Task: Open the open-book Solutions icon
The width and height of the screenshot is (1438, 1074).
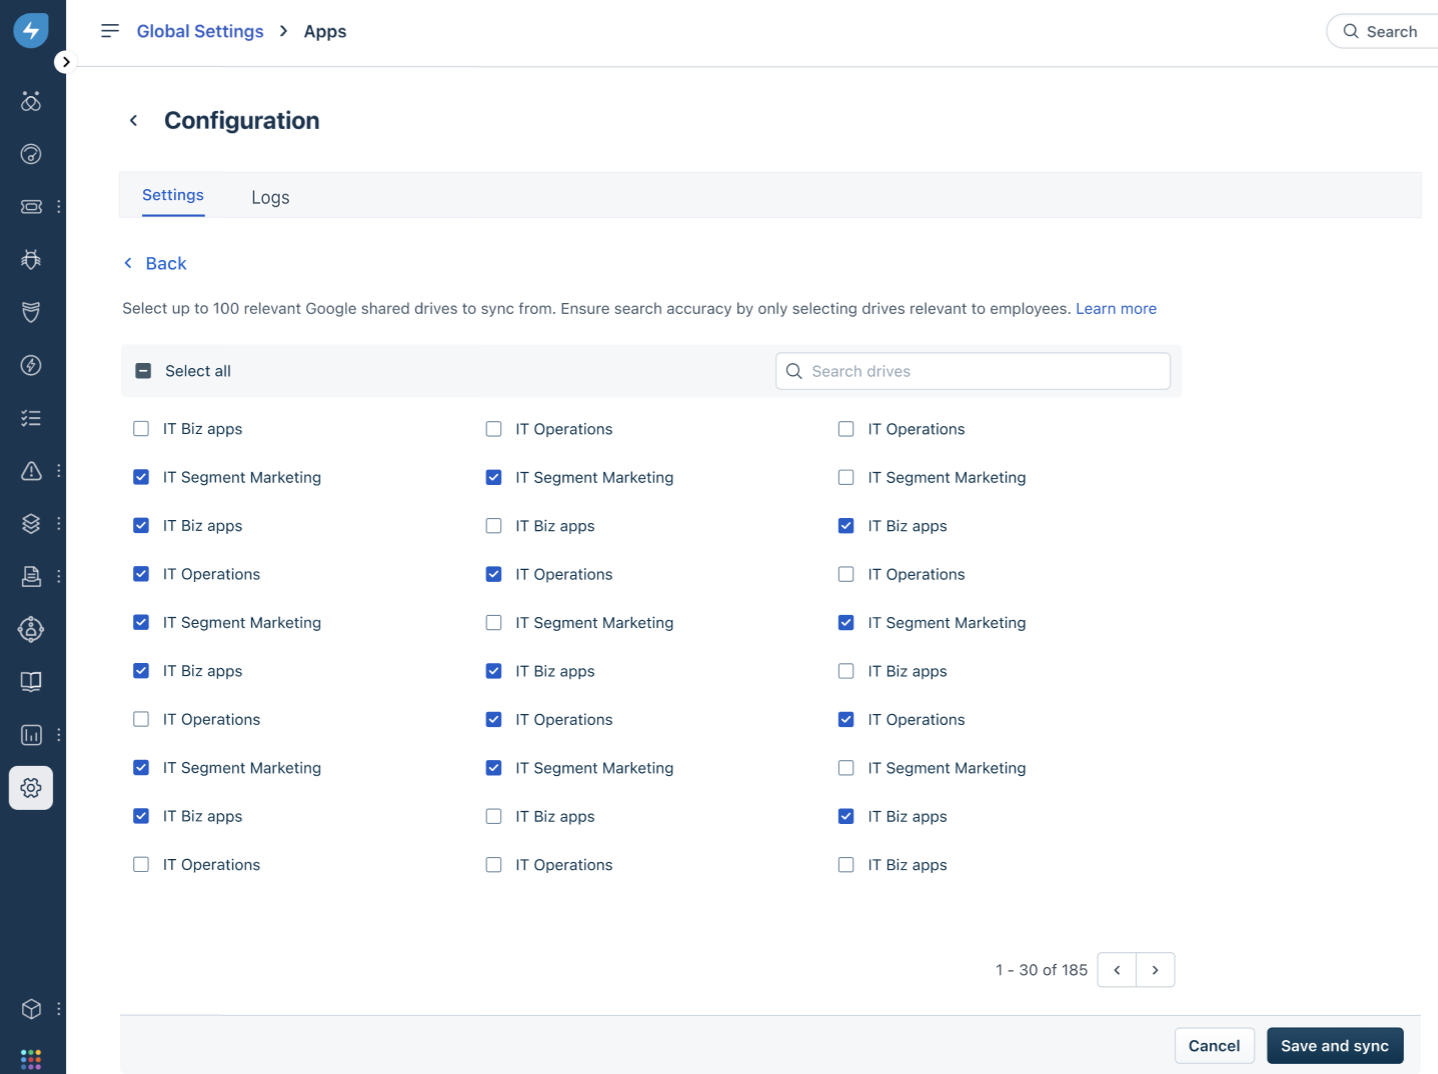Action: click(x=31, y=682)
